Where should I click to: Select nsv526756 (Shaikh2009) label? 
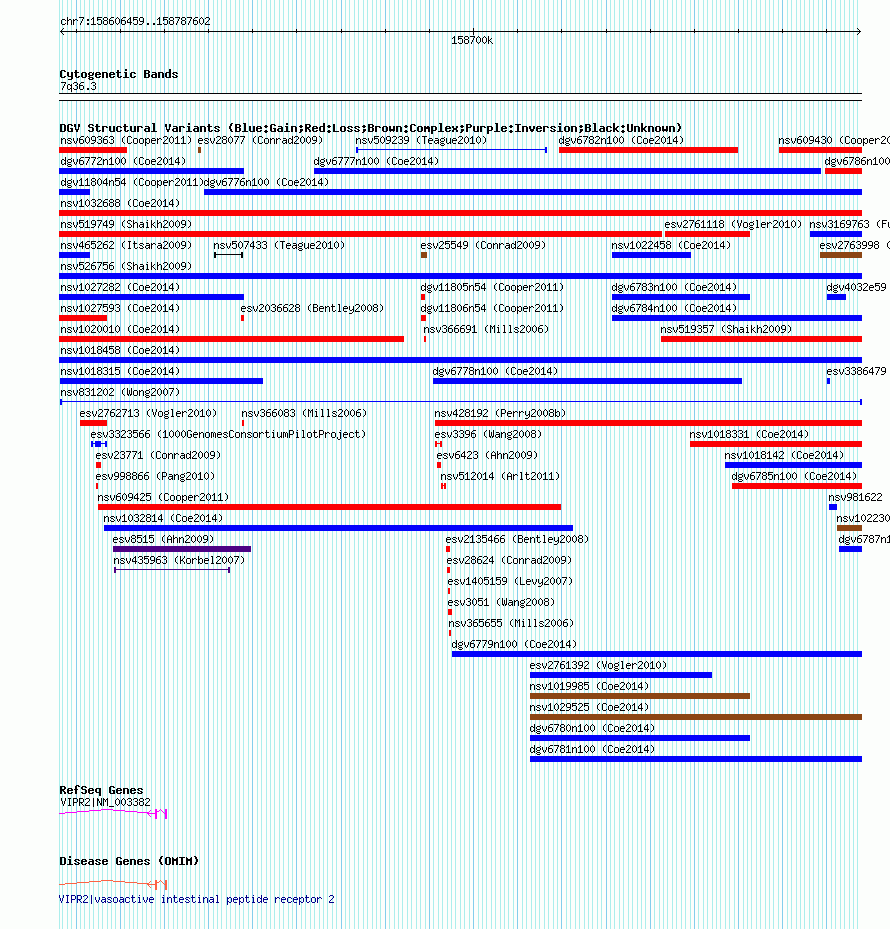pyautogui.click(x=126, y=267)
